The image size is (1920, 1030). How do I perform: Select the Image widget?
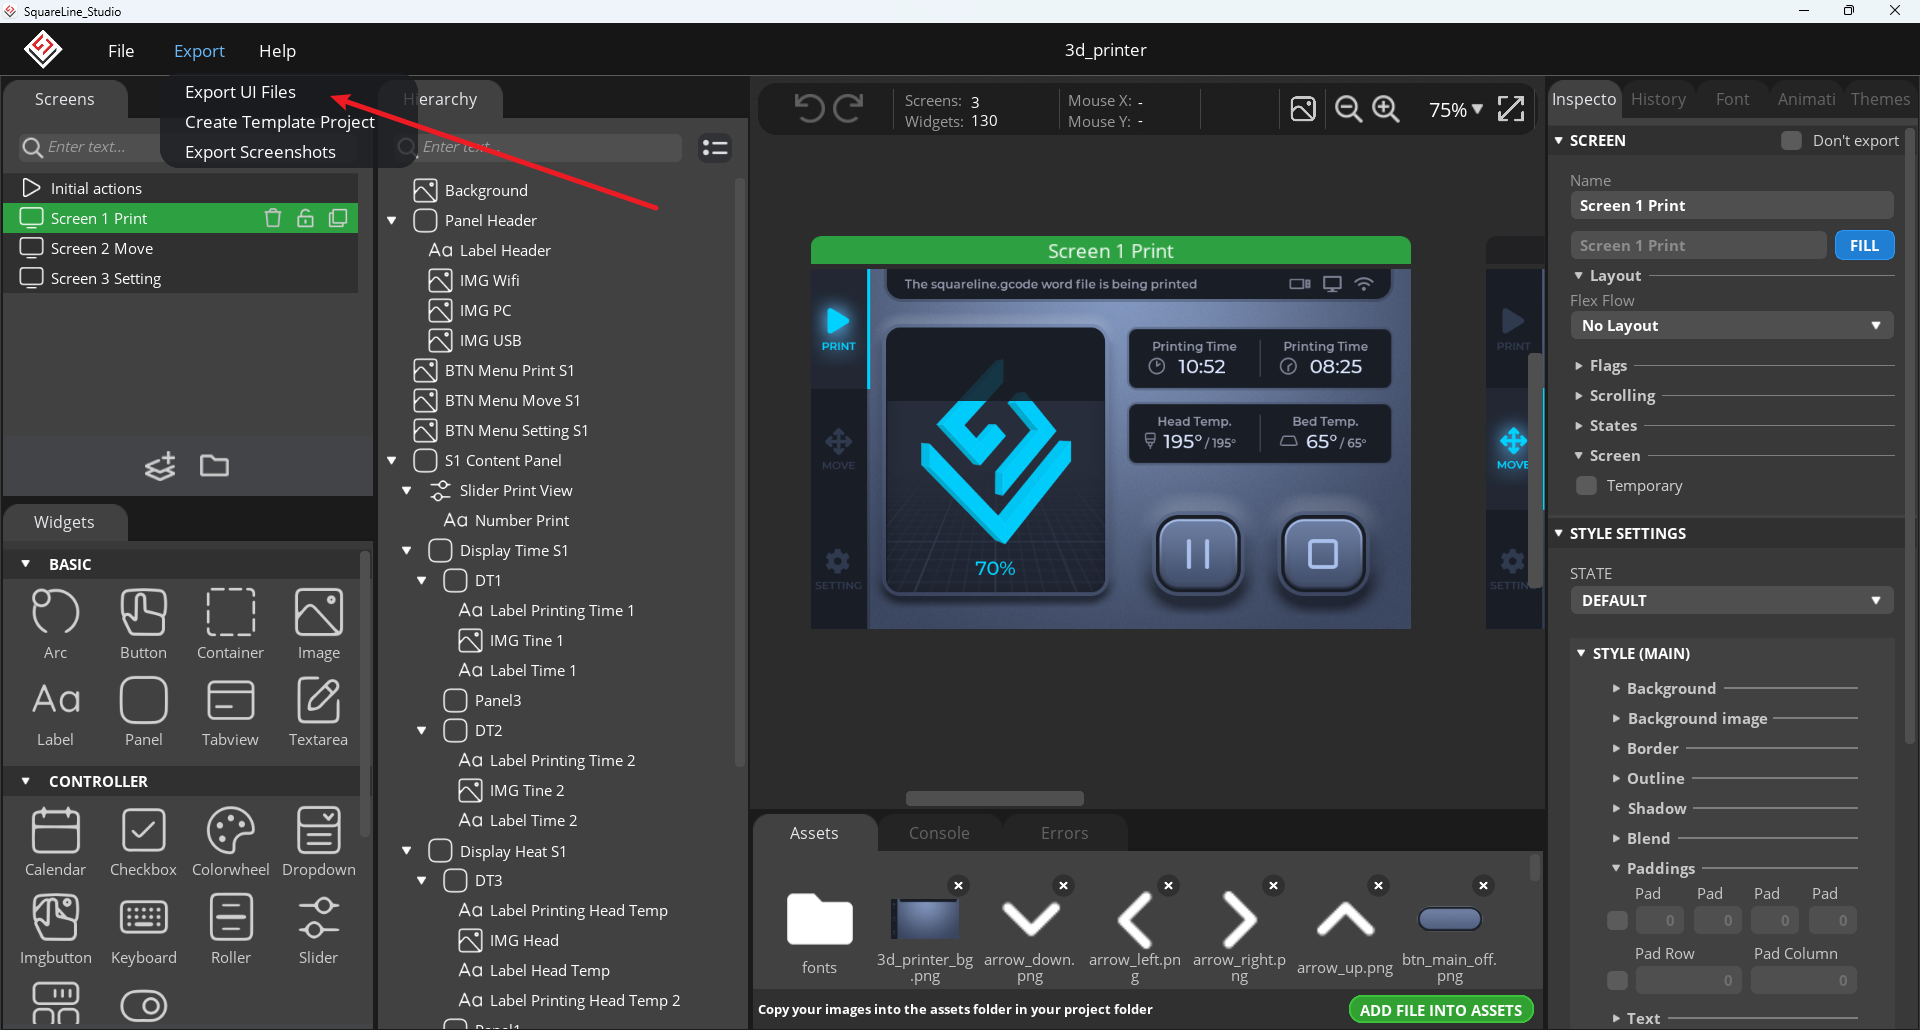(x=319, y=625)
